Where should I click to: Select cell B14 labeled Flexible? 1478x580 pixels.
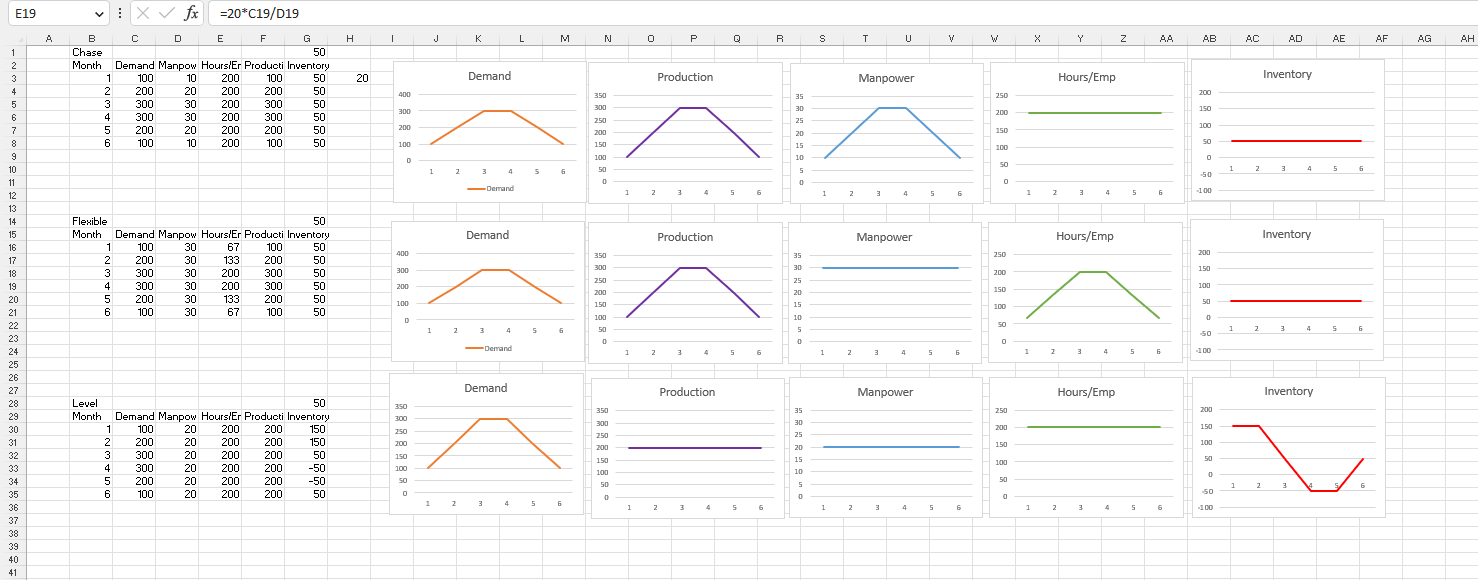pyautogui.click(x=91, y=221)
